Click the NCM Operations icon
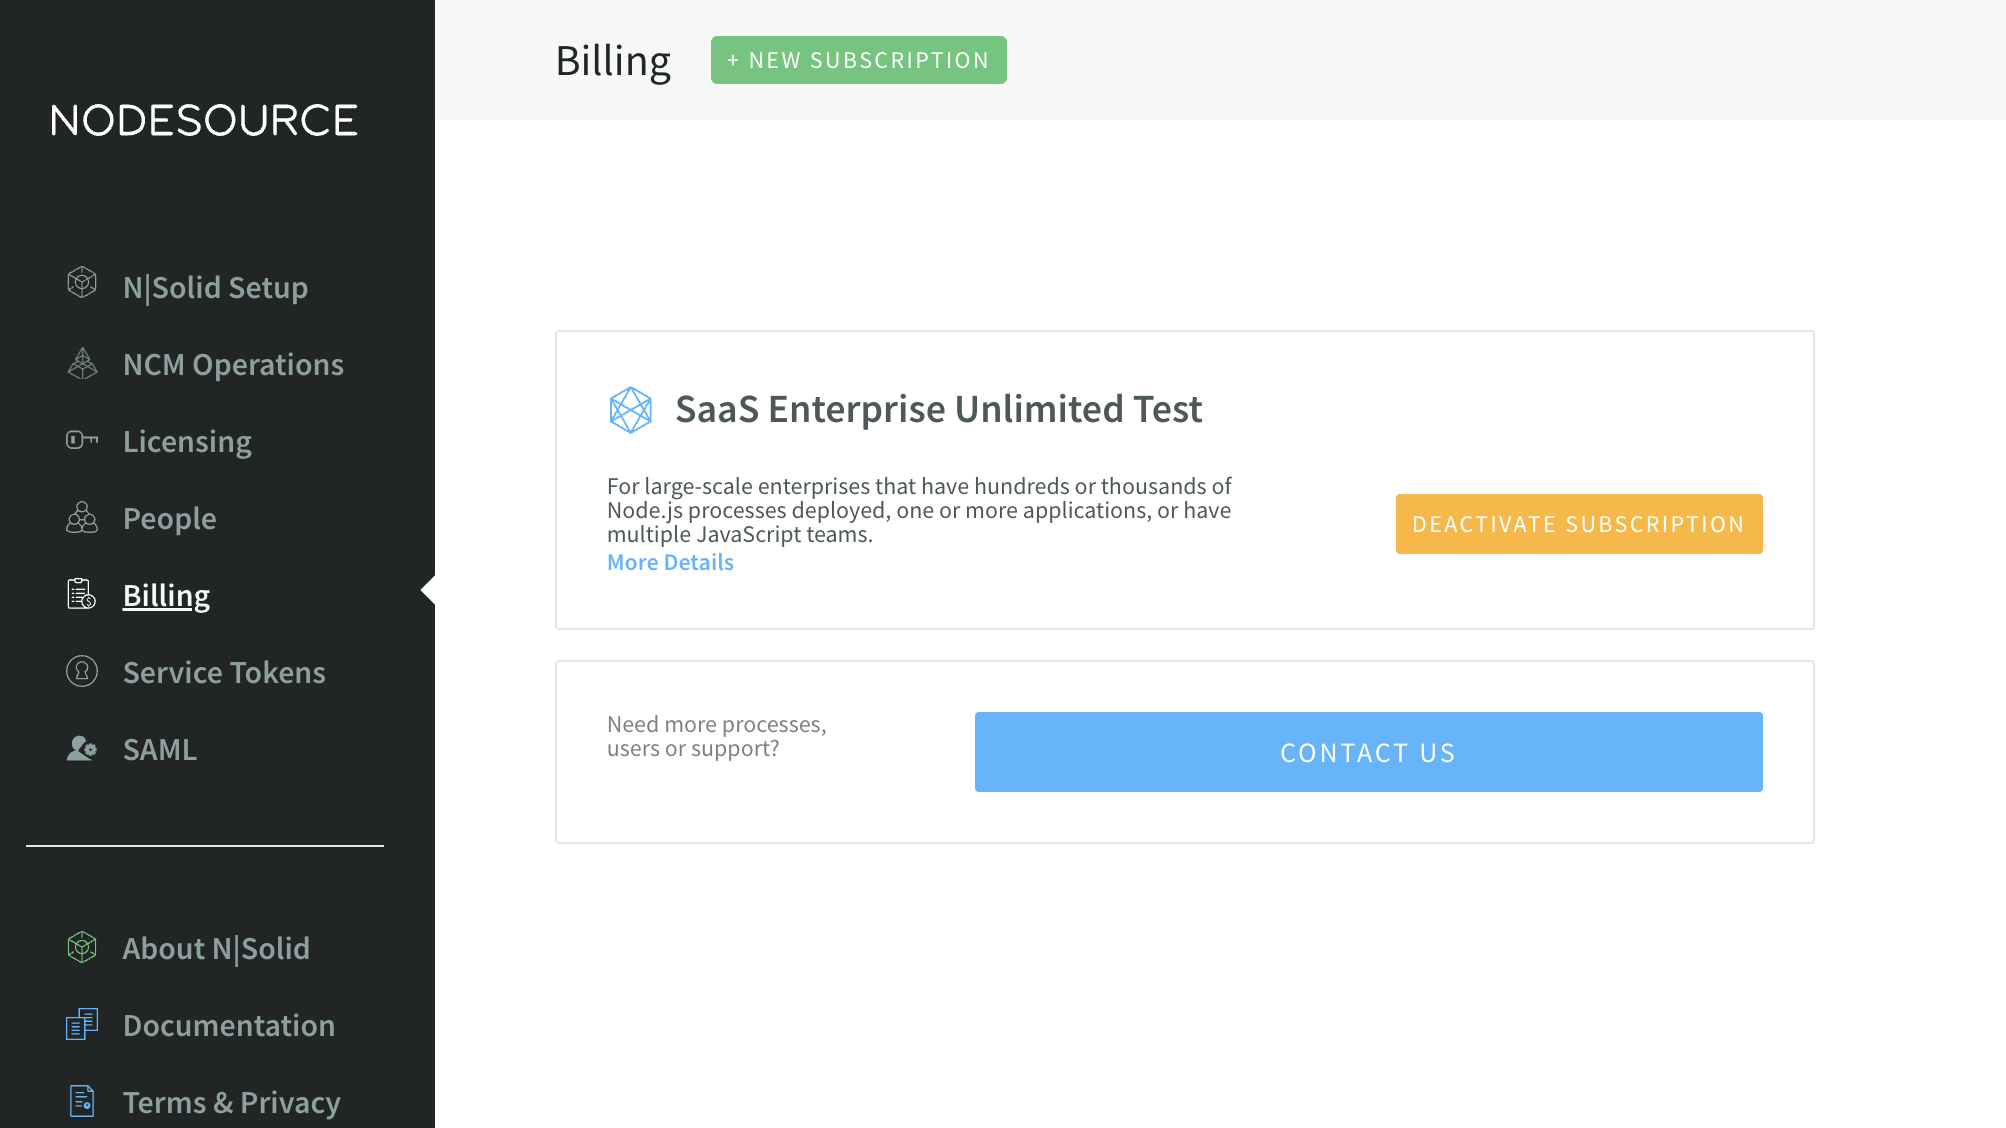Image resolution: width=2006 pixels, height=1128 pixels. pyautogui.click(x=83, y=364)
